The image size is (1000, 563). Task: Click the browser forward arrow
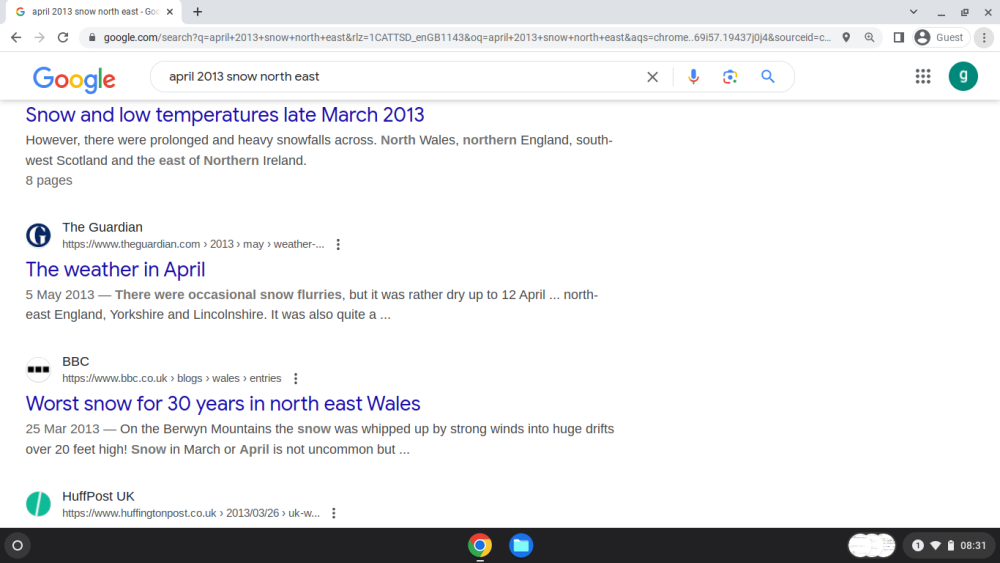click(x=40, y=38)
